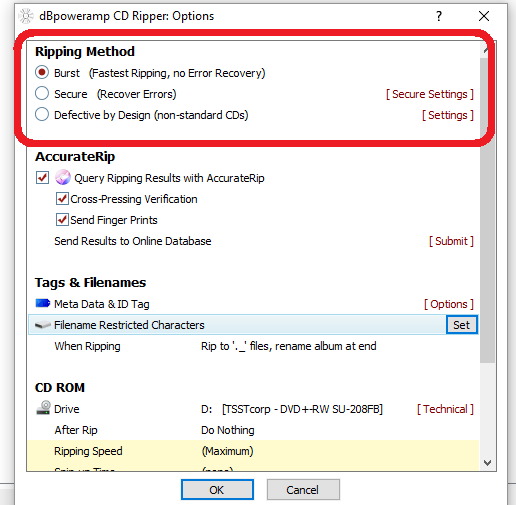This screenshot has width=516, height=505.
Task: Close the Options dialog window
Action: click(x=484, y=16)
